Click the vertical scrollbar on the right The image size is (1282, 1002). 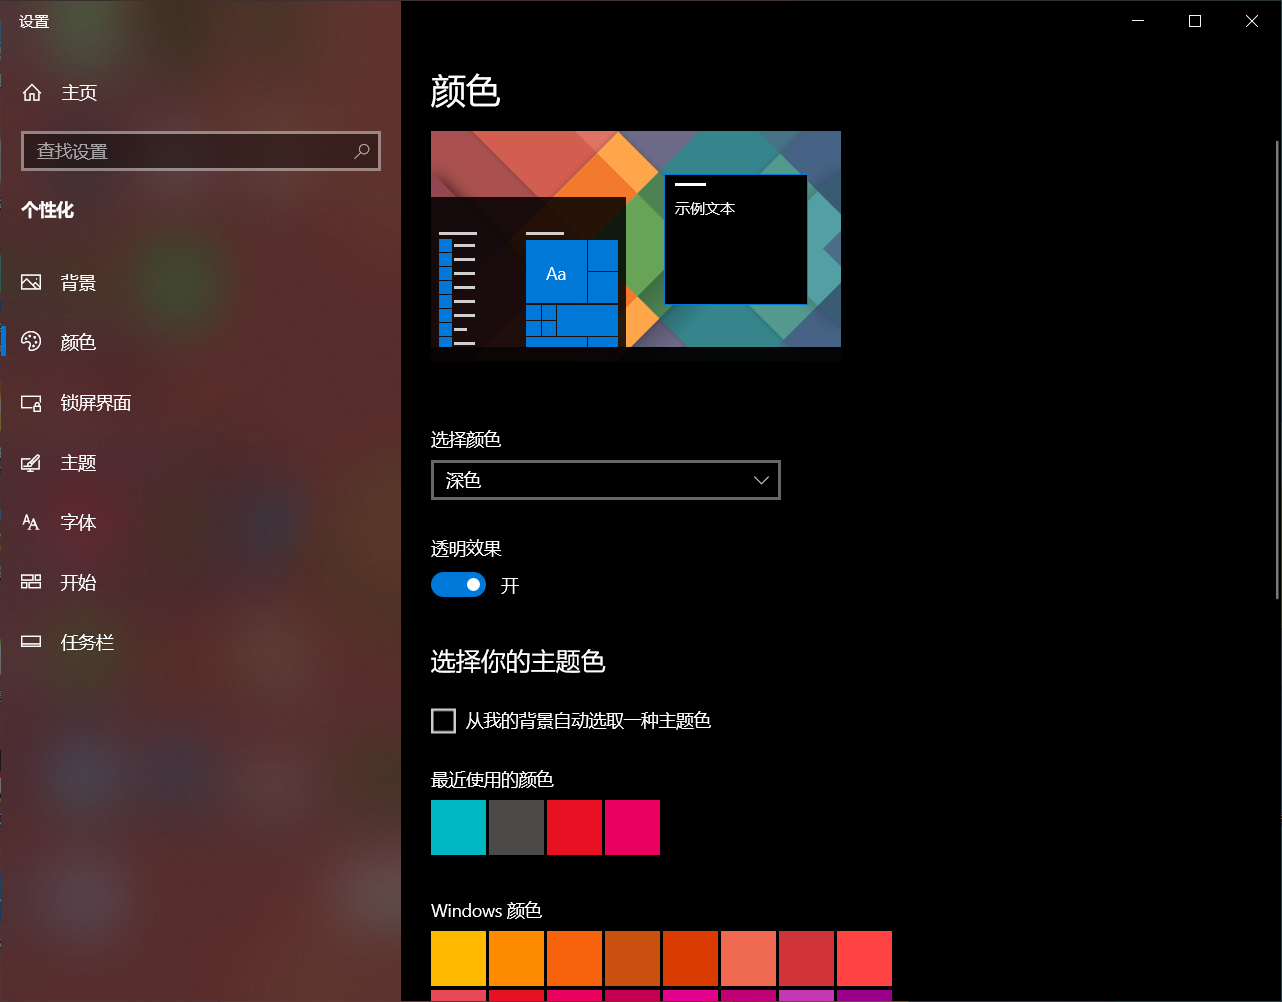(1277, 370)
